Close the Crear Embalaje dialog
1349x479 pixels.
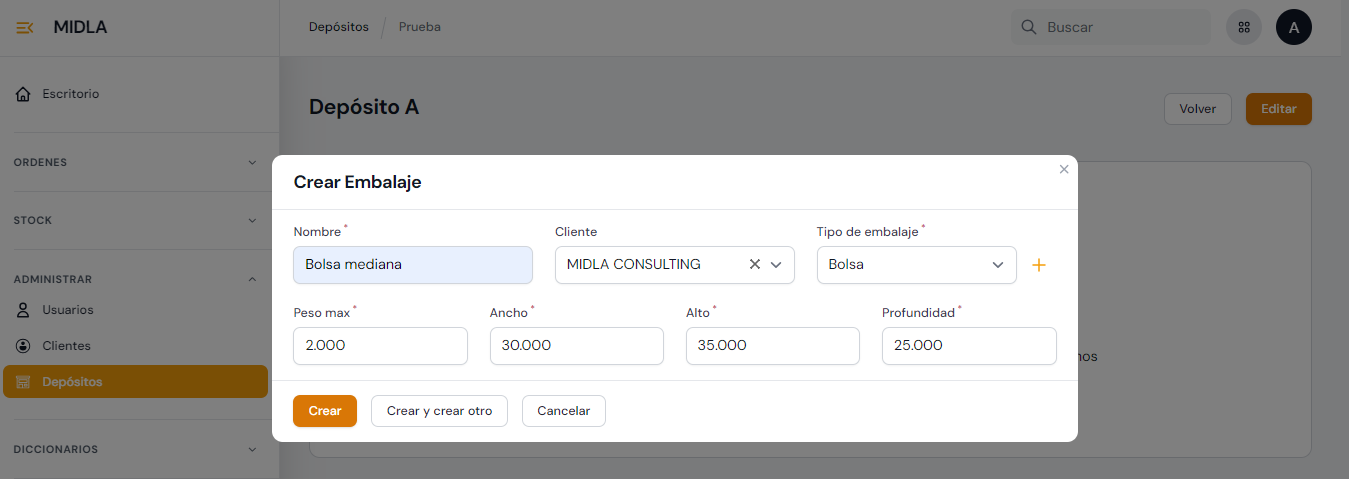[x=1064, y=170]
